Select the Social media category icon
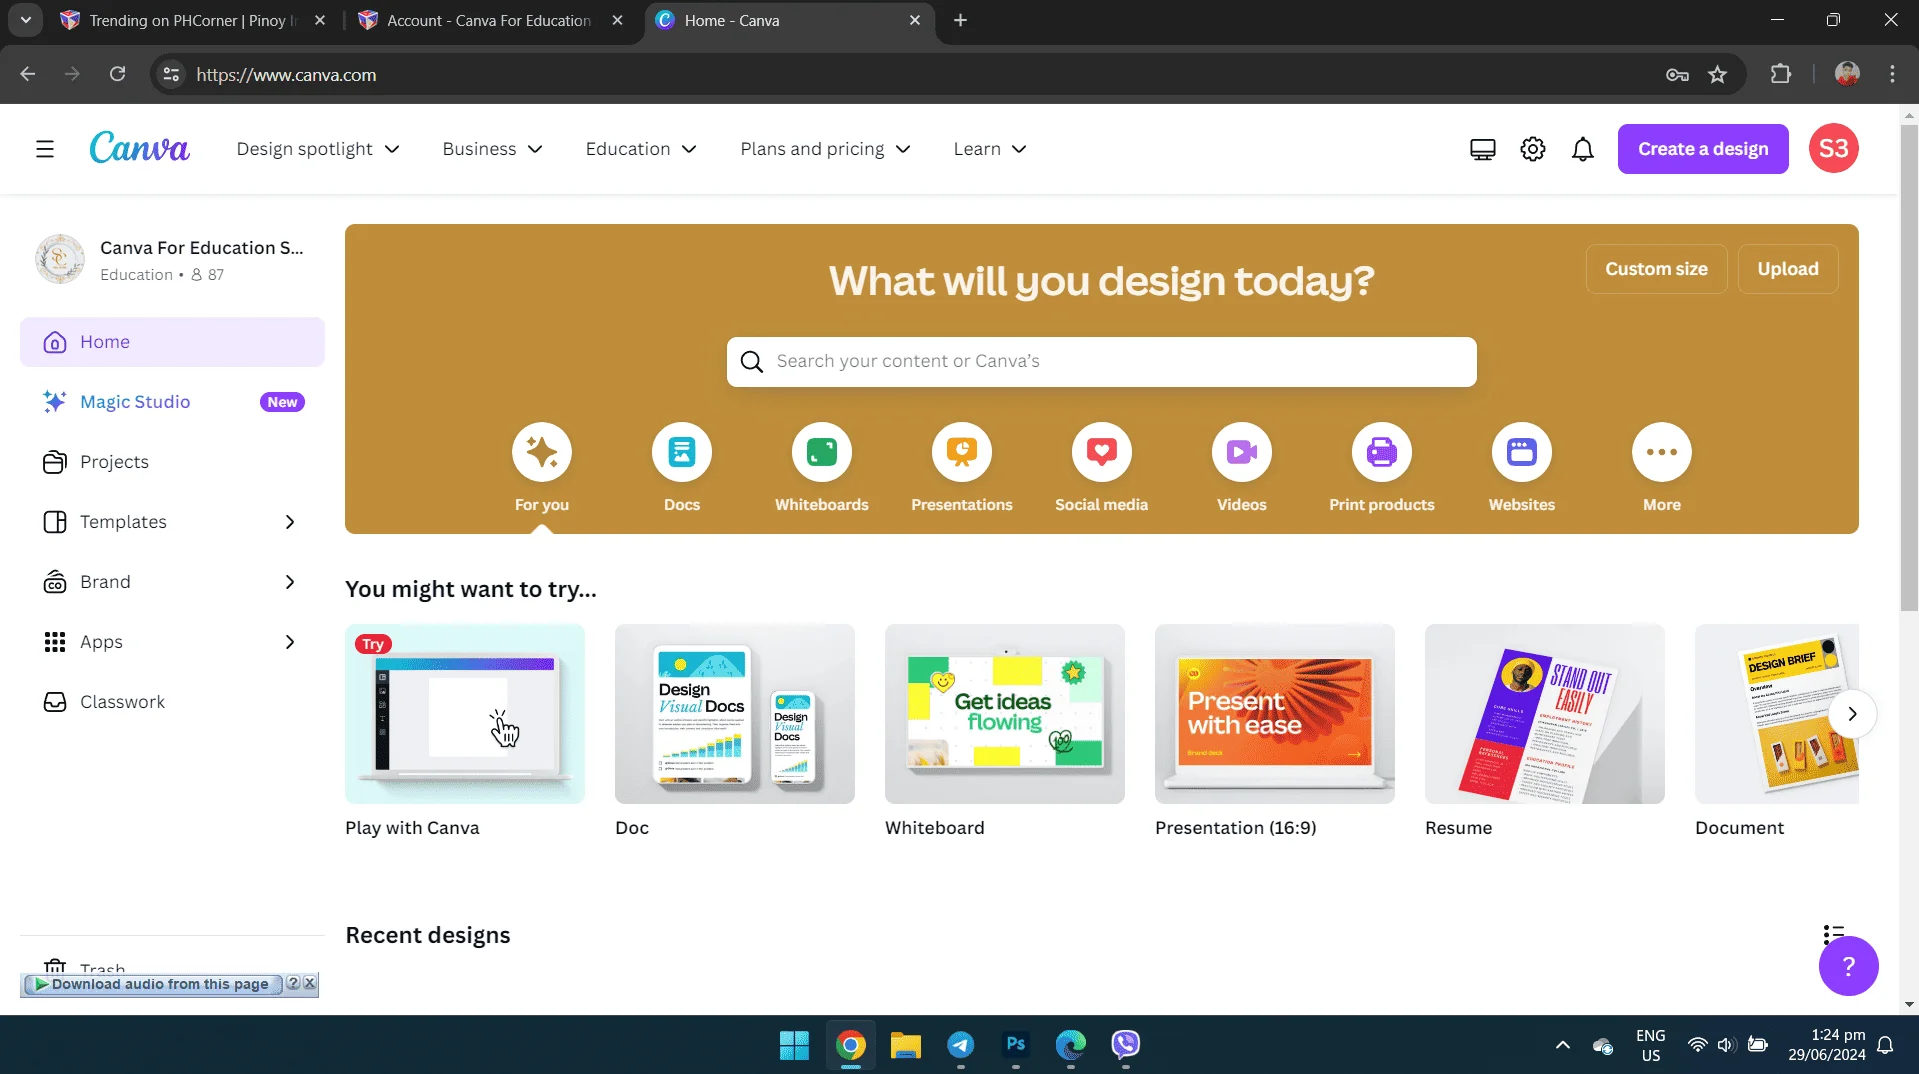The height and width of the screenshot is (1074, 1919). coord(1102,452)
